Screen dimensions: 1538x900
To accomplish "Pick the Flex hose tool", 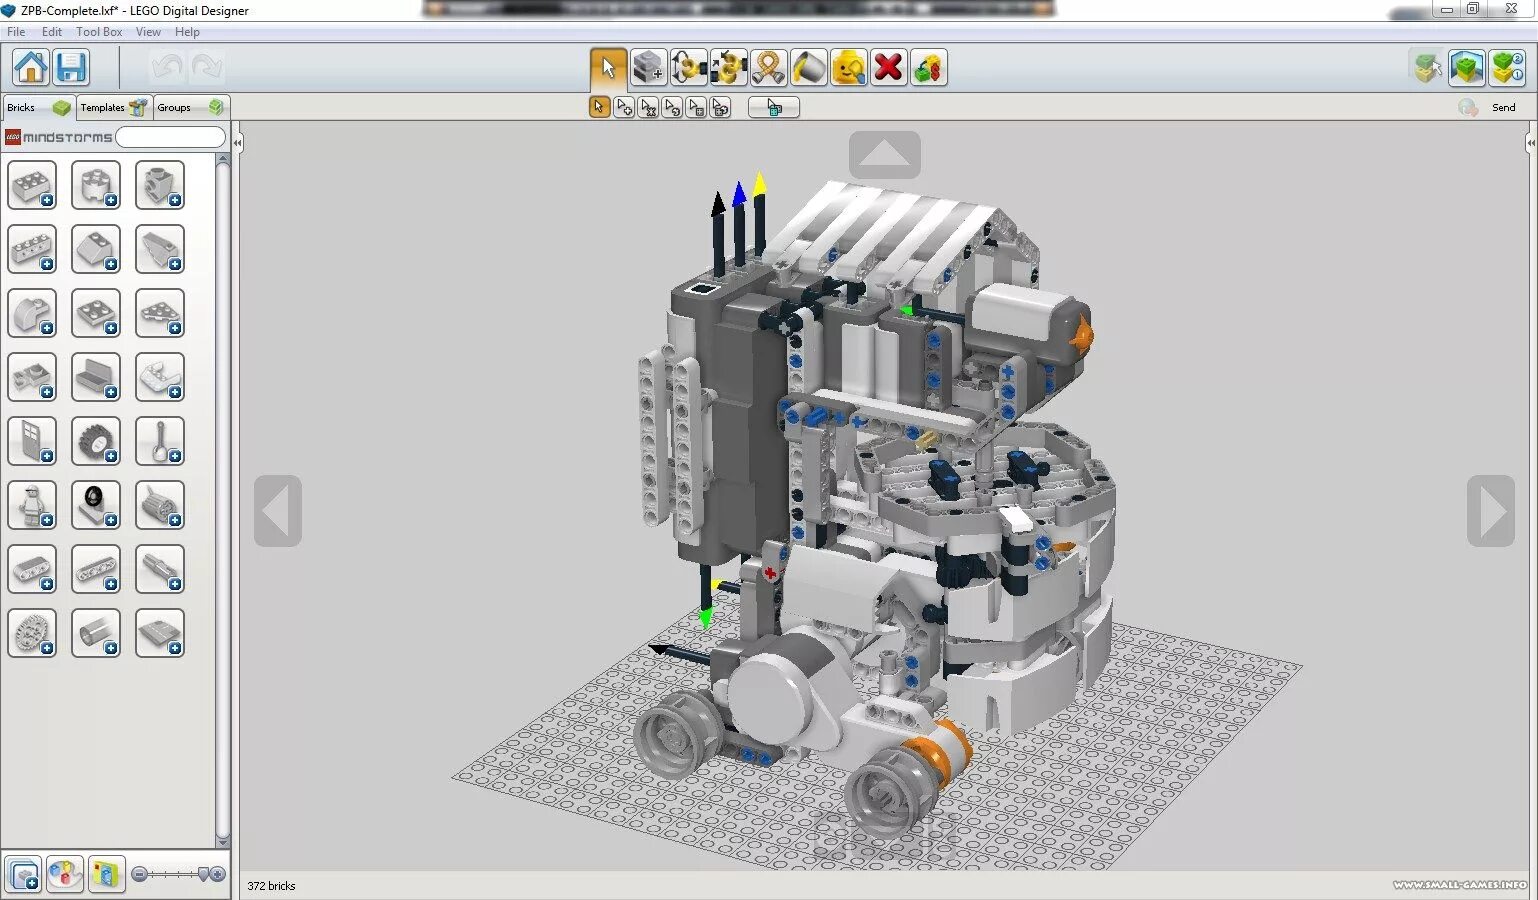I will (769, 68).
